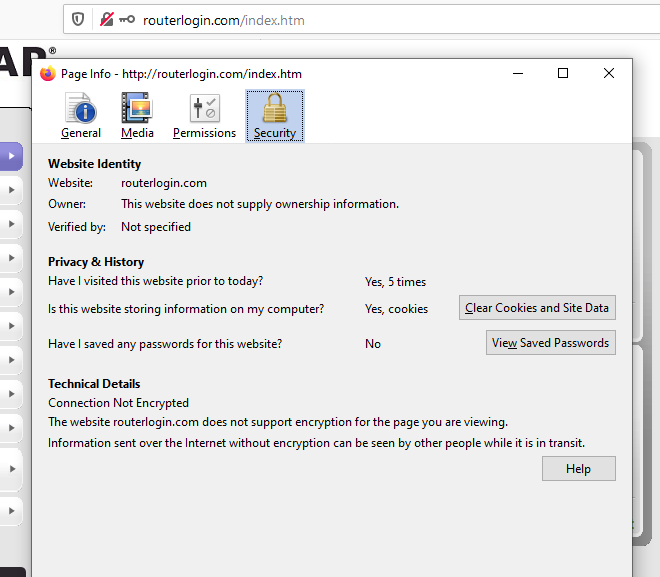Click 'Yes, cookies' storage answer
This screenshot has height=577, width=660.
396,309
